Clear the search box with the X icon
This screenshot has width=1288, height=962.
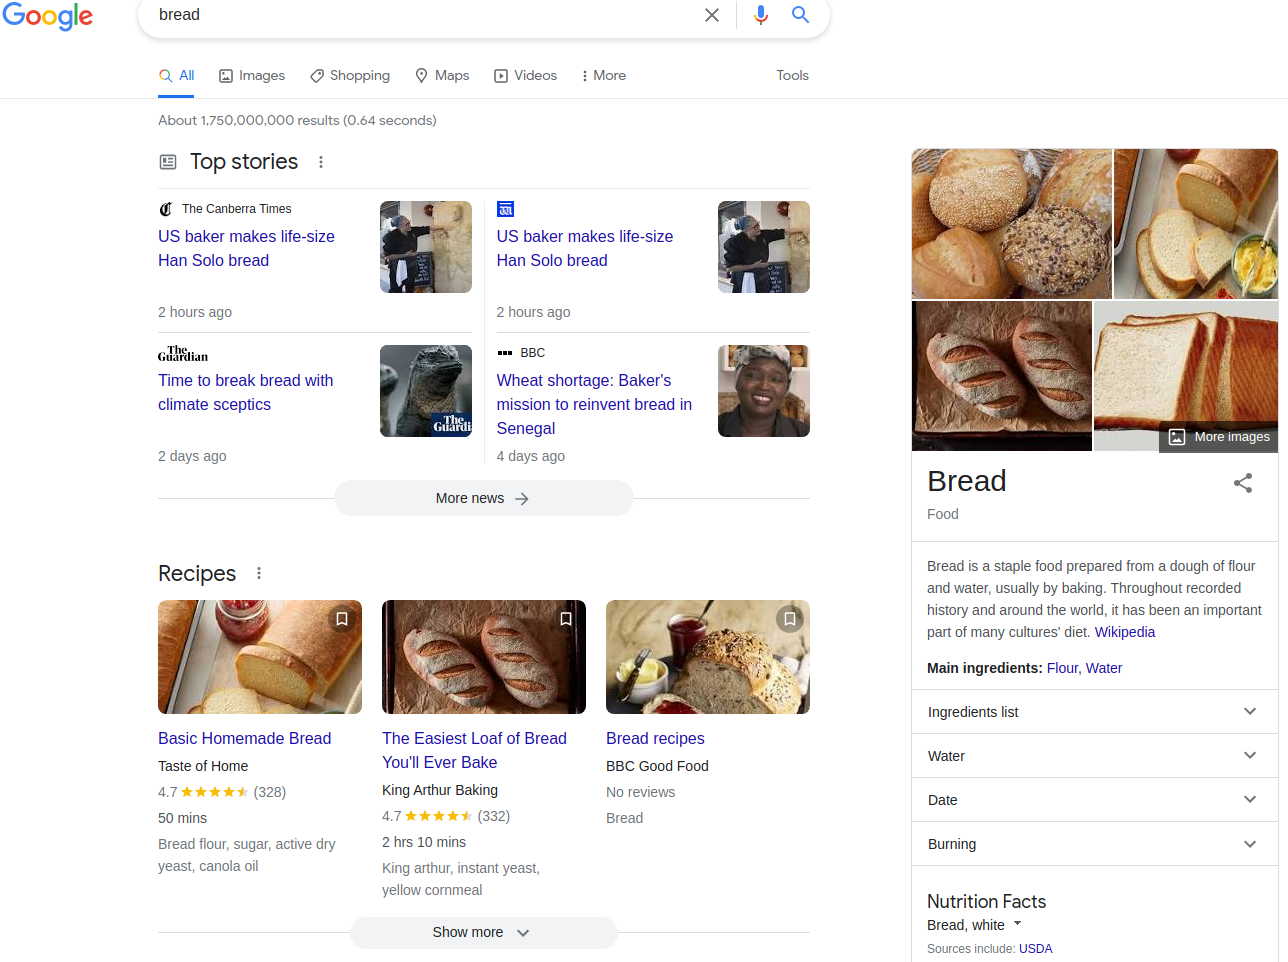[x=711, y=15]
